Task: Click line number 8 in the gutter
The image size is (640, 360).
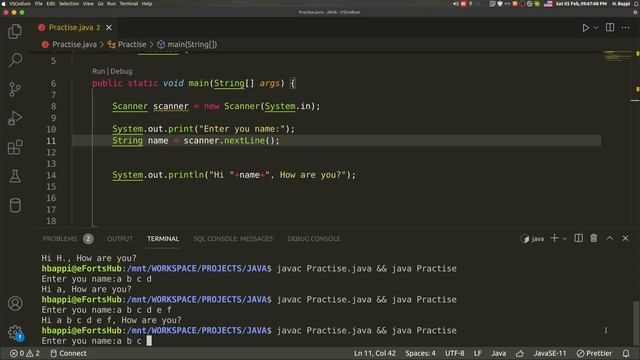Action: pos(53,106)
